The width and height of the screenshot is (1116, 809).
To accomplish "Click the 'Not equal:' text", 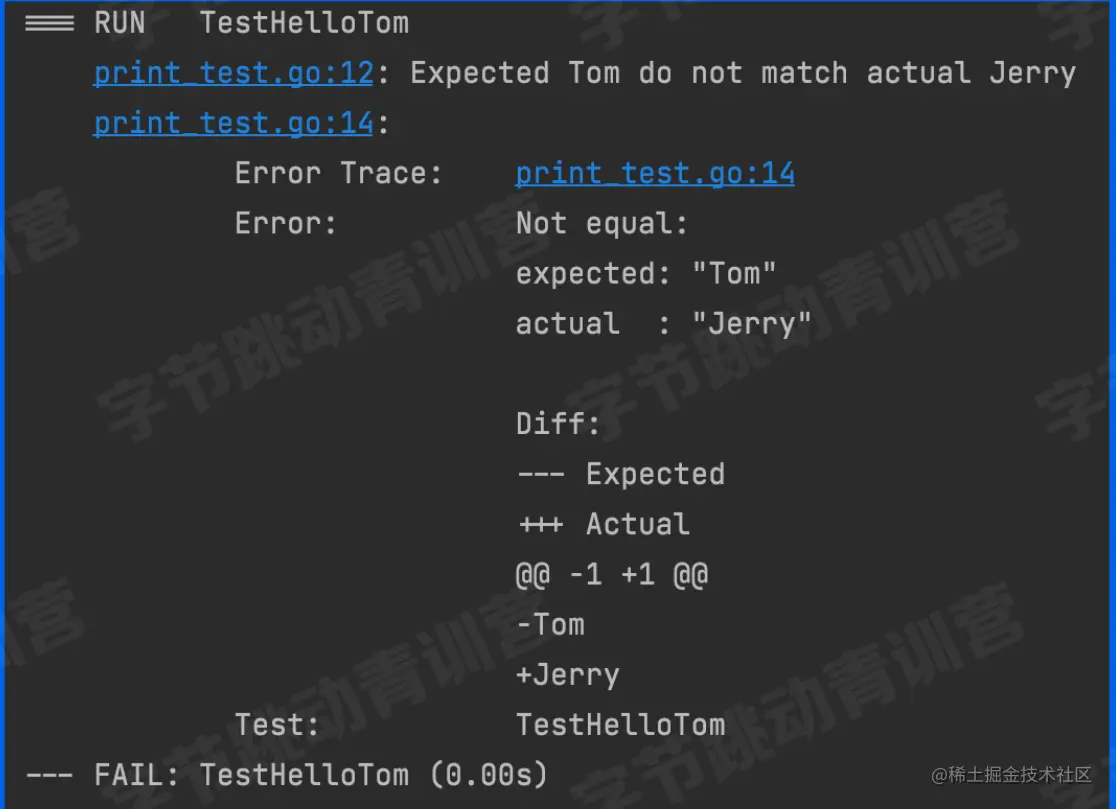I will (601, 224).
